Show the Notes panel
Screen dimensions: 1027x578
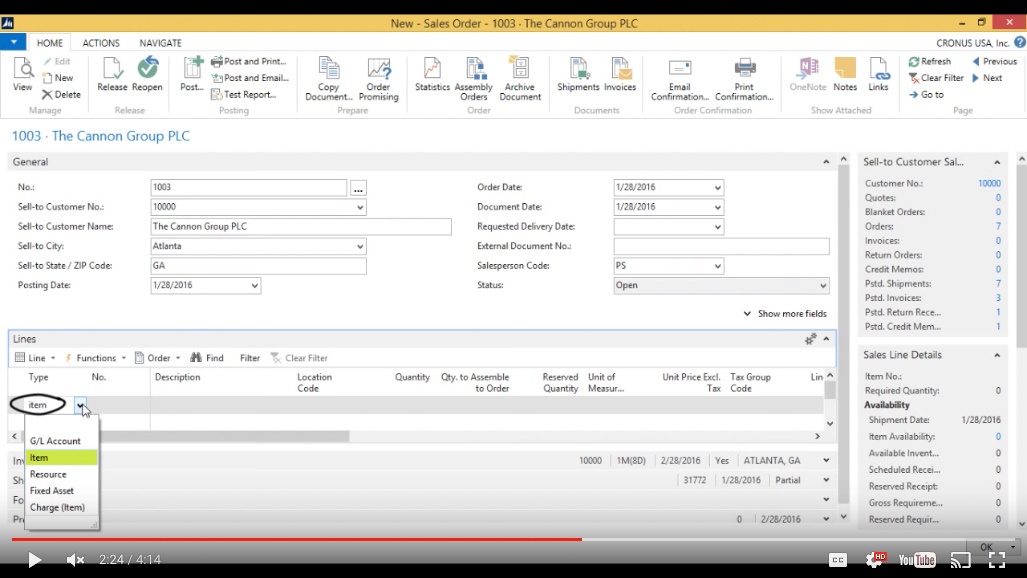click(x=845, y=74)
